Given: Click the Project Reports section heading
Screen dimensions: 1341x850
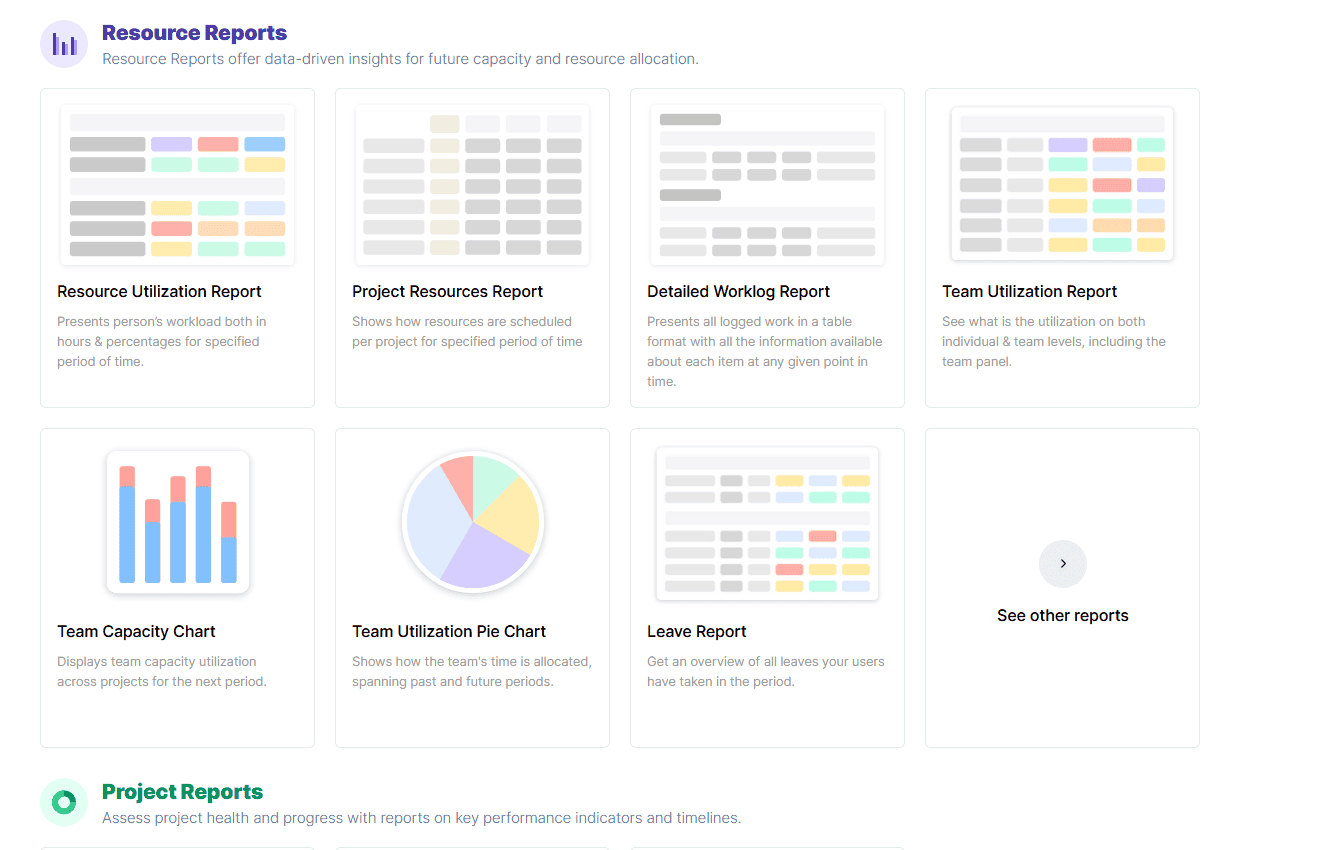Looking at the screenshot, I should [x=182, y=791].
